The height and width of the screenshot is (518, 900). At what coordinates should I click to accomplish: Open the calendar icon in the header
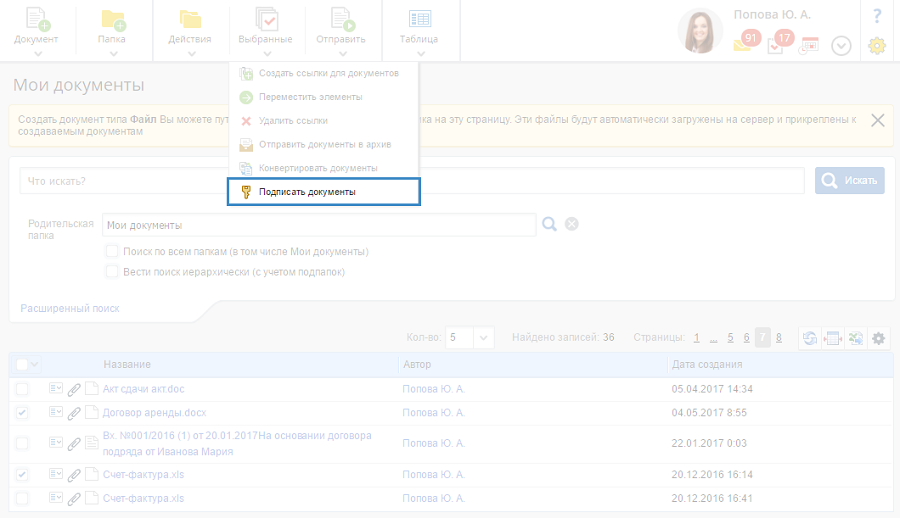point(809,45)
